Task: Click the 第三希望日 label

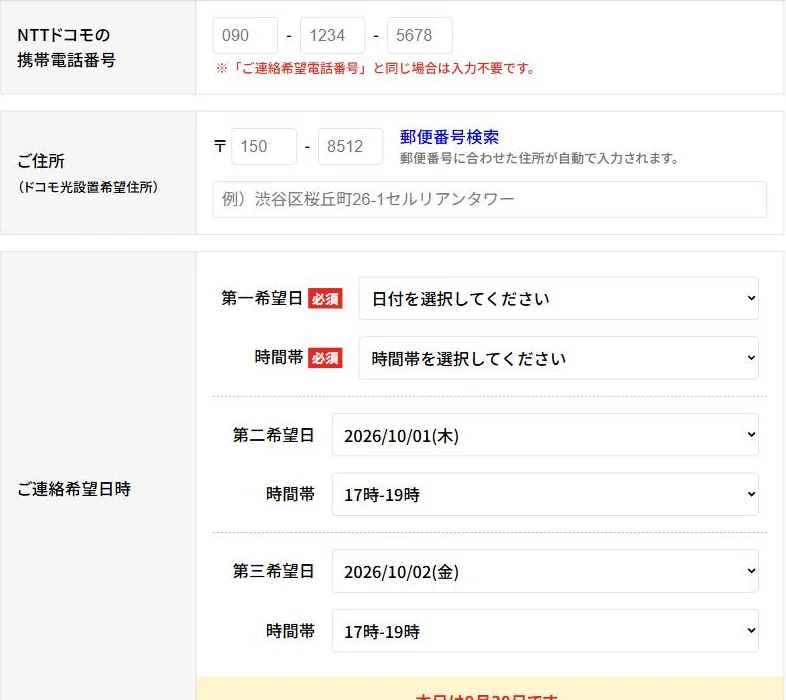Action: point(274,571)
